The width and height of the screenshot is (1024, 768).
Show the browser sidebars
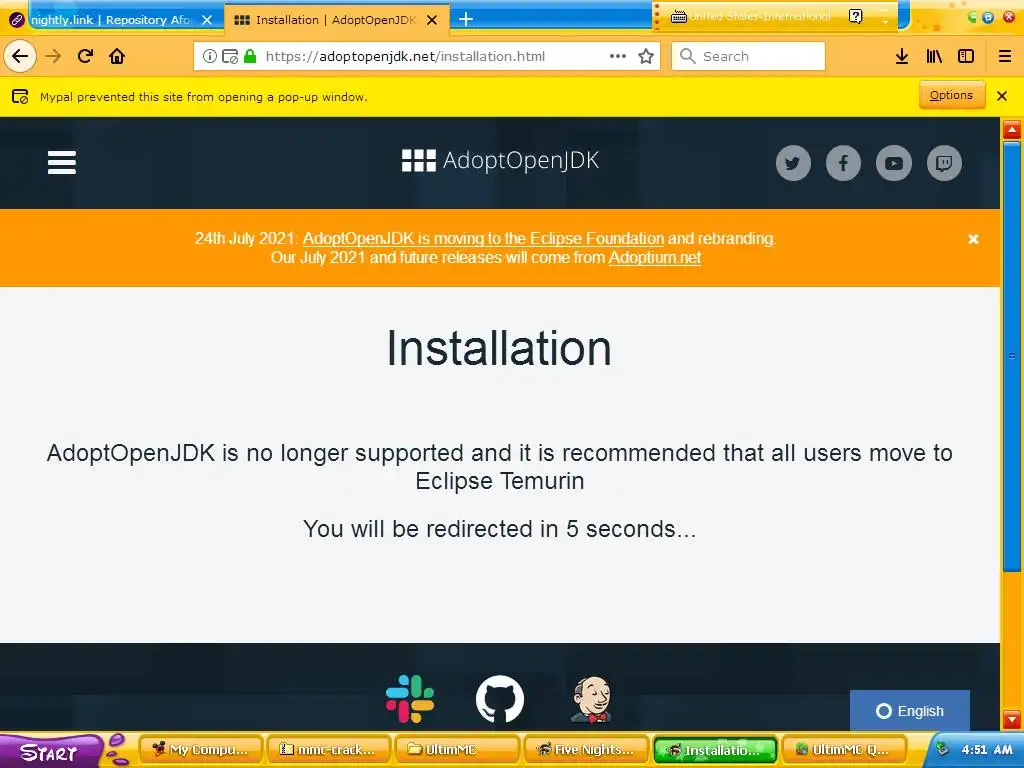(966, 56)
